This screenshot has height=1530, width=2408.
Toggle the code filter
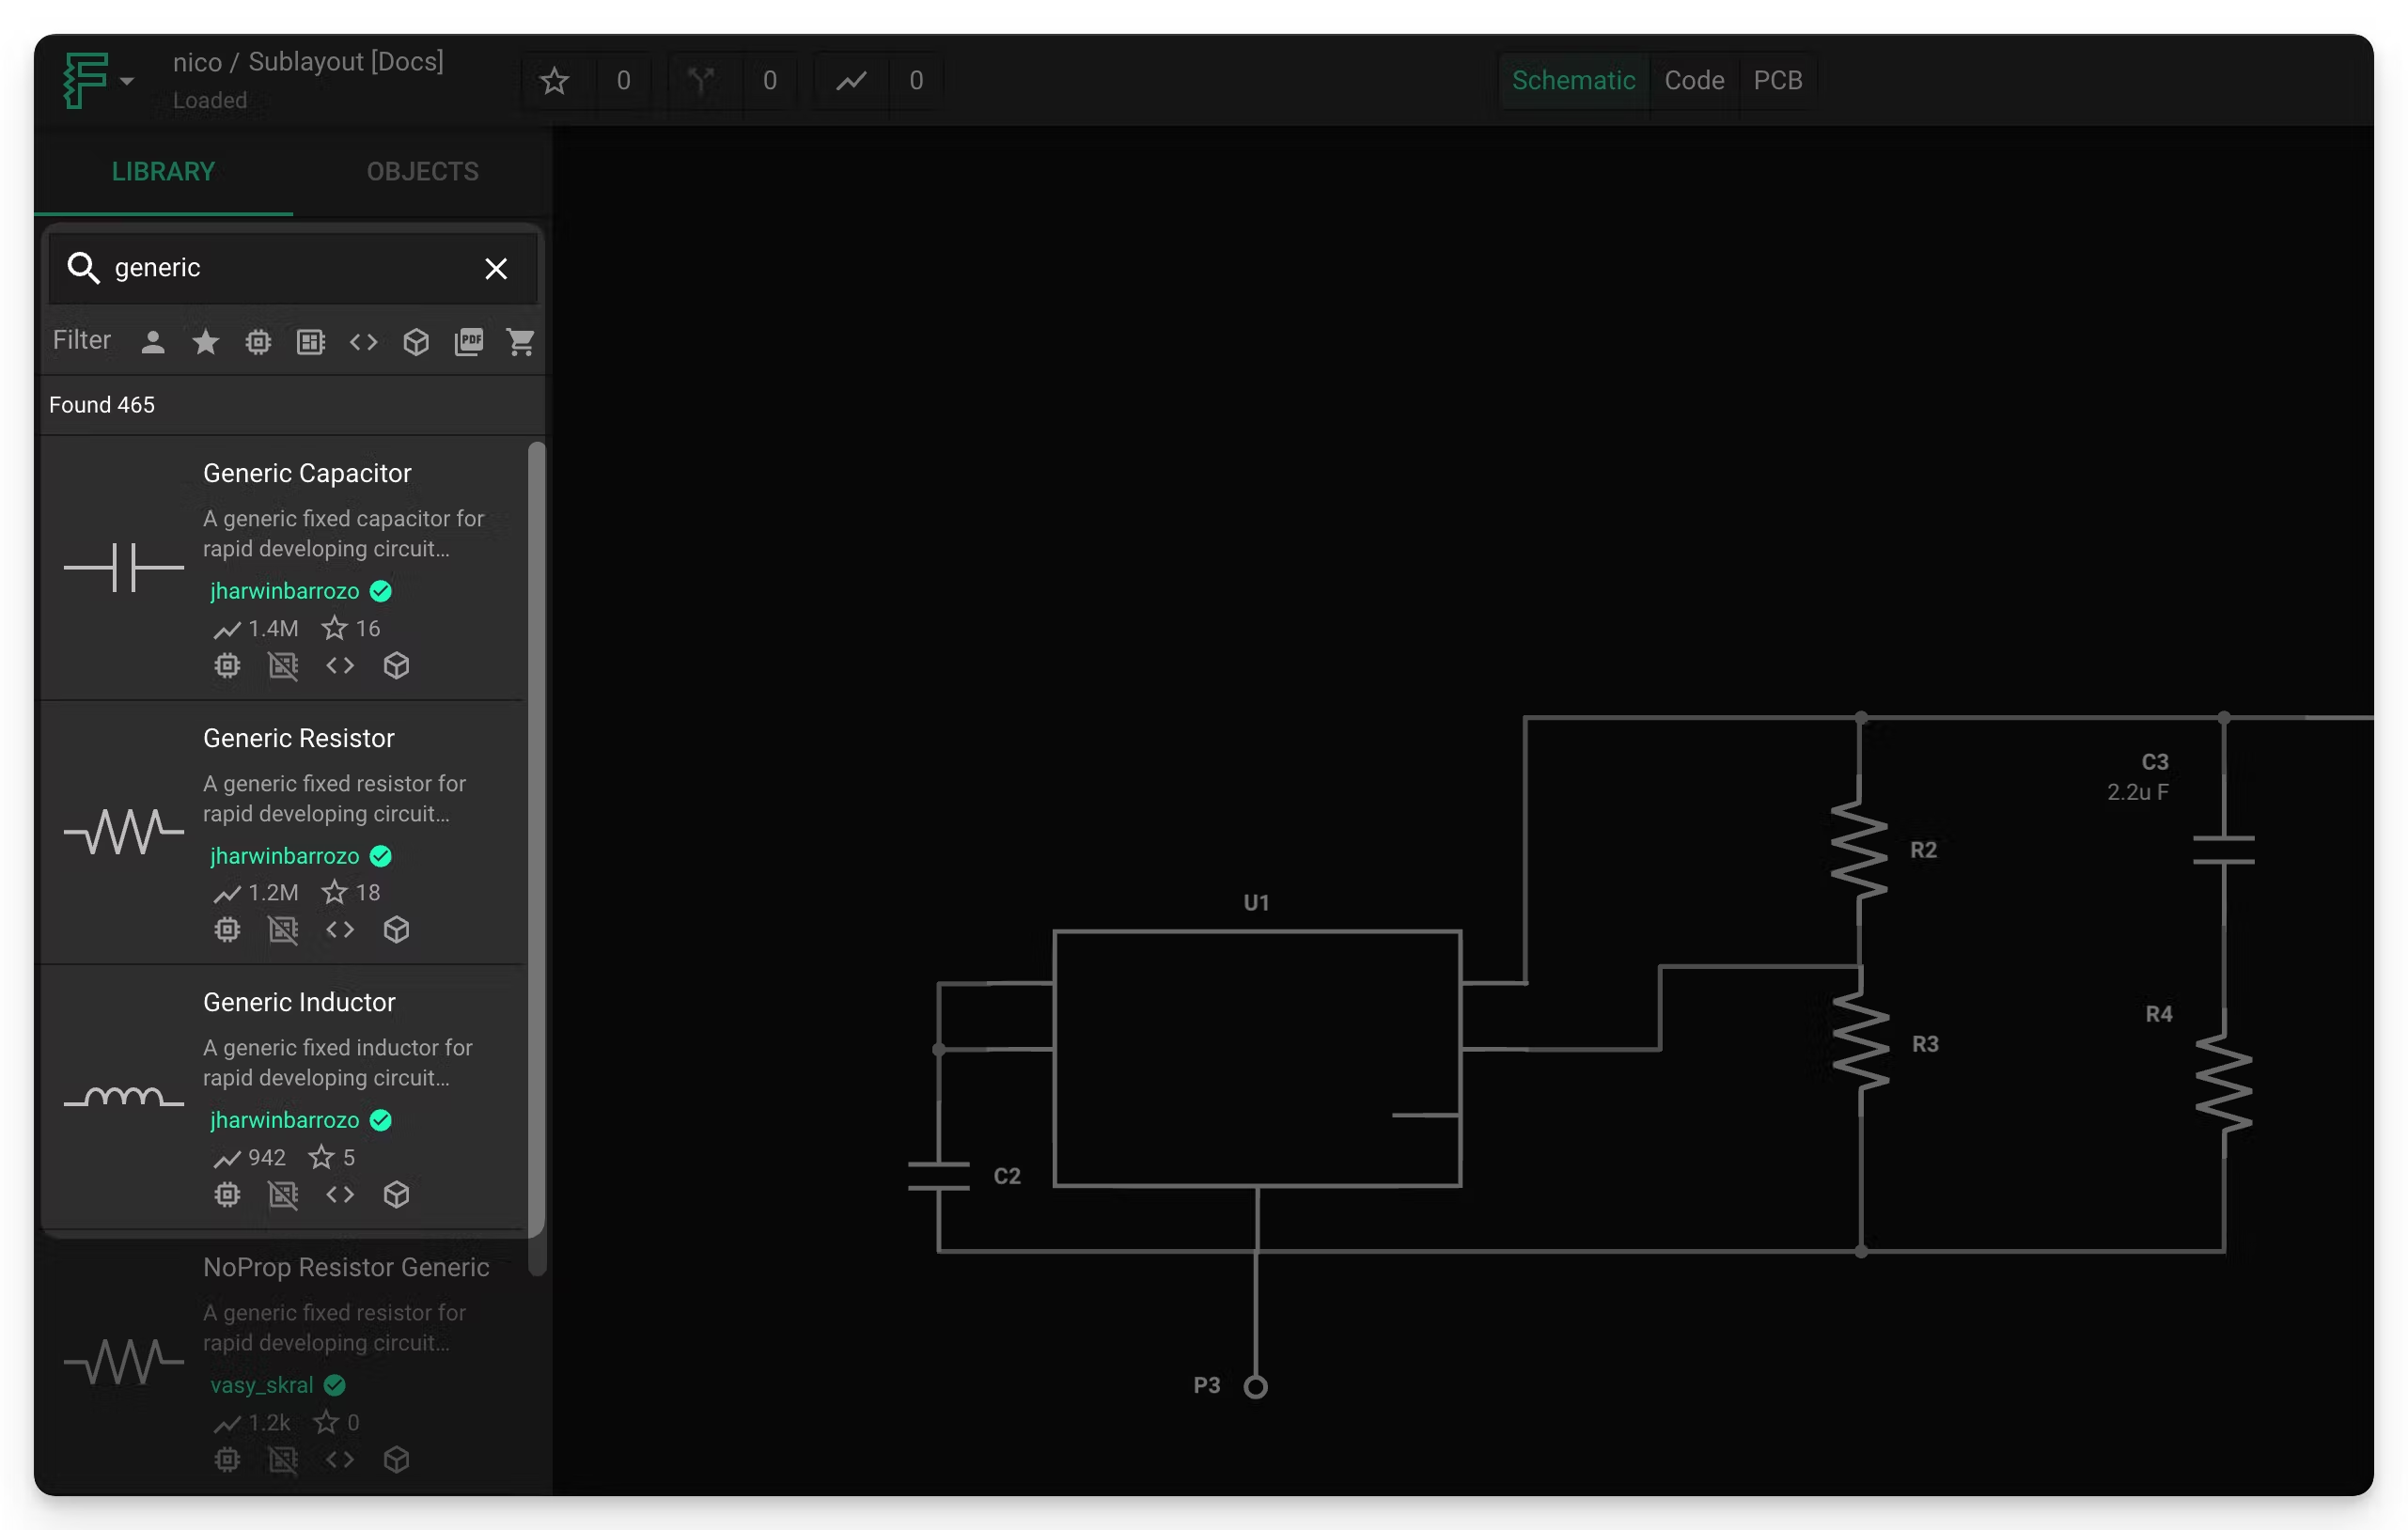363,342
